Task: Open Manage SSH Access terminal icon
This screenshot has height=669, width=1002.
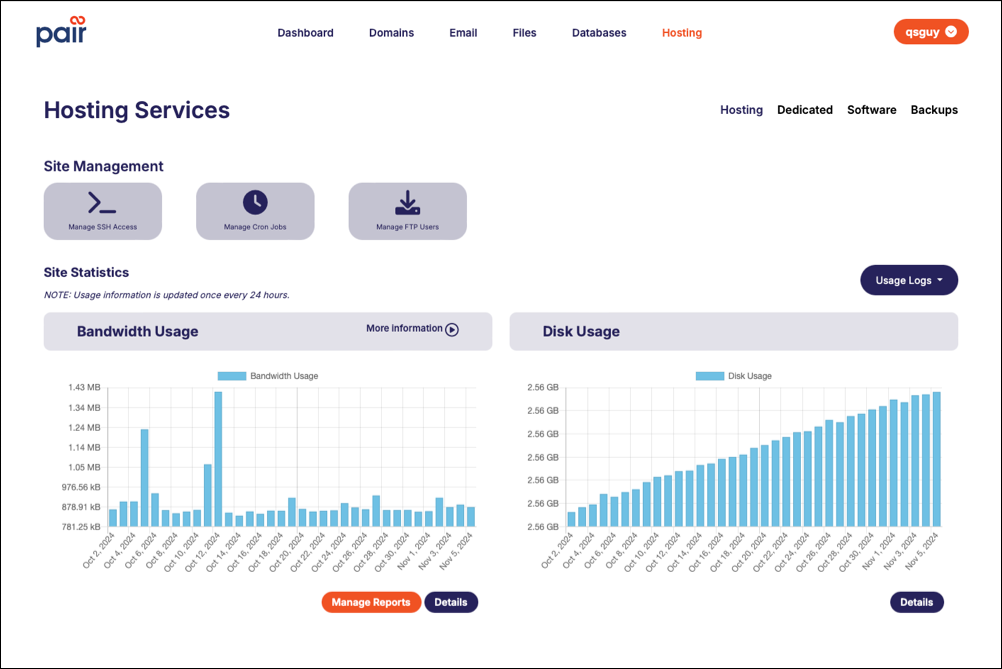Action: click(102, 203)
